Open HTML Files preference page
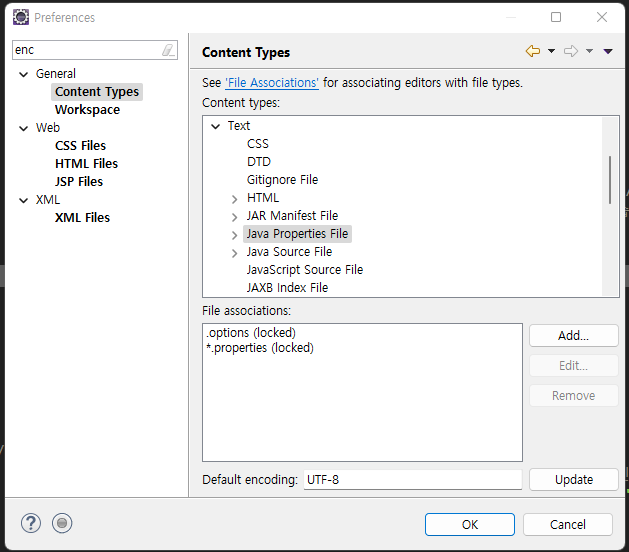 click(x=86, y=164)
